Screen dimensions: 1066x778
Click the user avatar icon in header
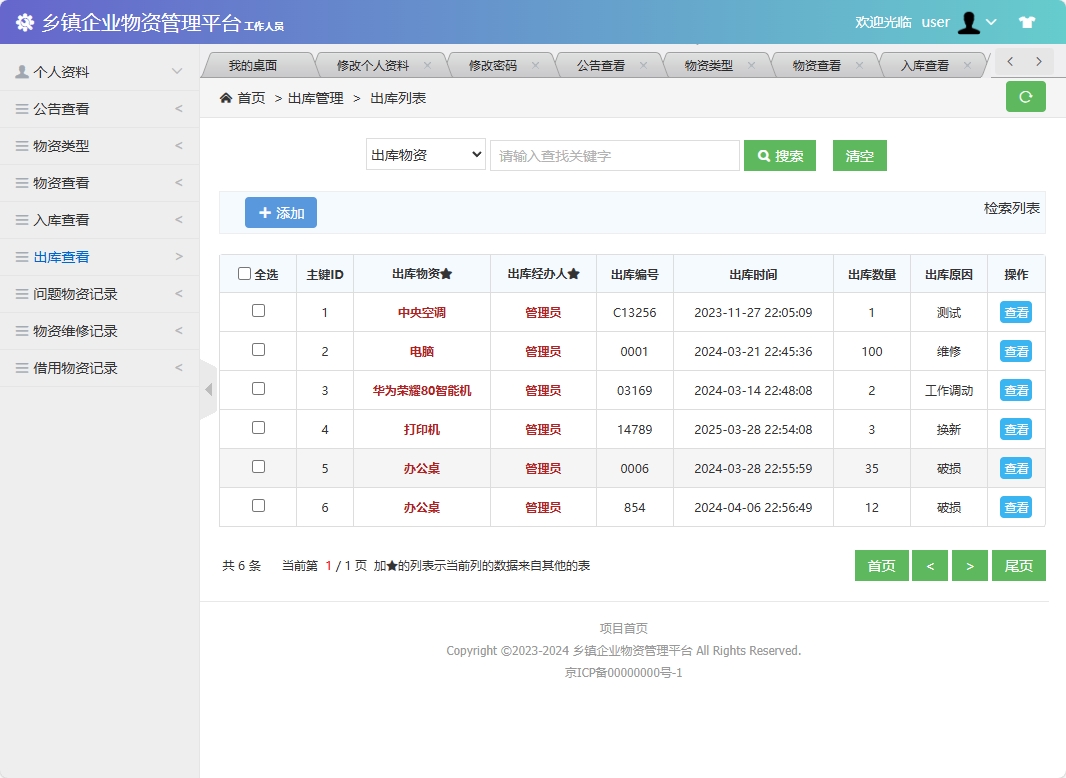[969, 22]
